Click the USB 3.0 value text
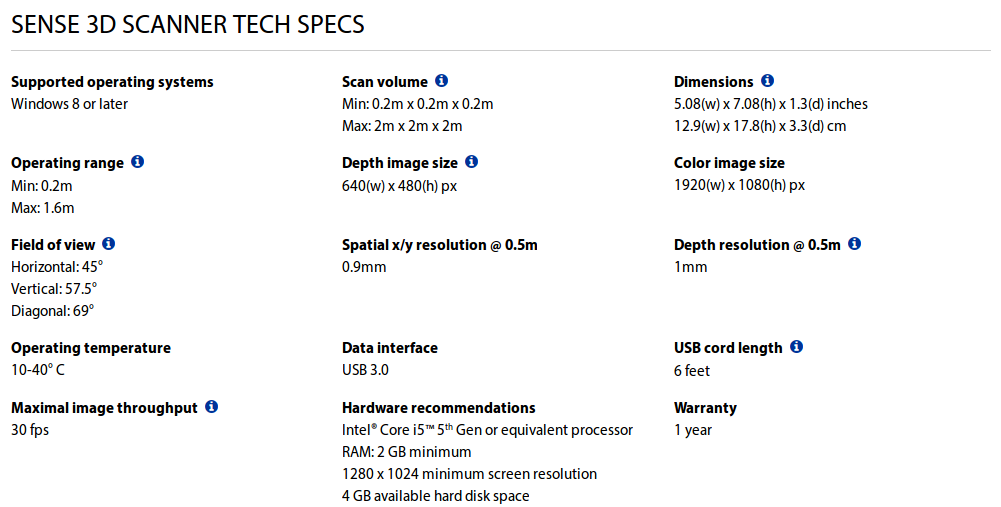Image resolution: width=1001 pixels, height=507 pixels. pos(365,370)
